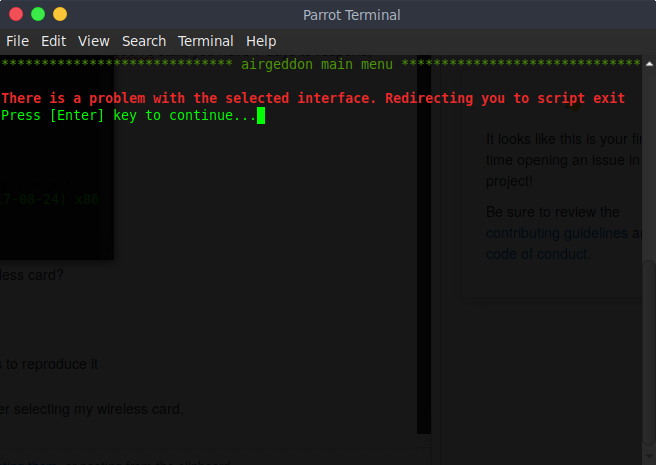656x465 pixels.
Task: Click 'selecting my wireless card,' background text
Action: point(99,409)
